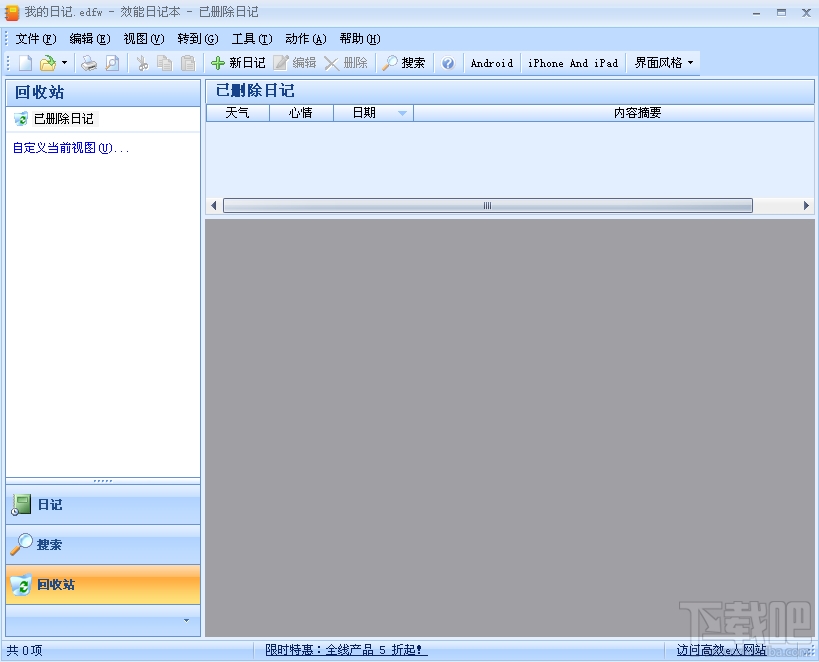The height and width of the screenshot is (662, 819).
Task: Click the copy icon in toolbar
Action: (165, 63)
